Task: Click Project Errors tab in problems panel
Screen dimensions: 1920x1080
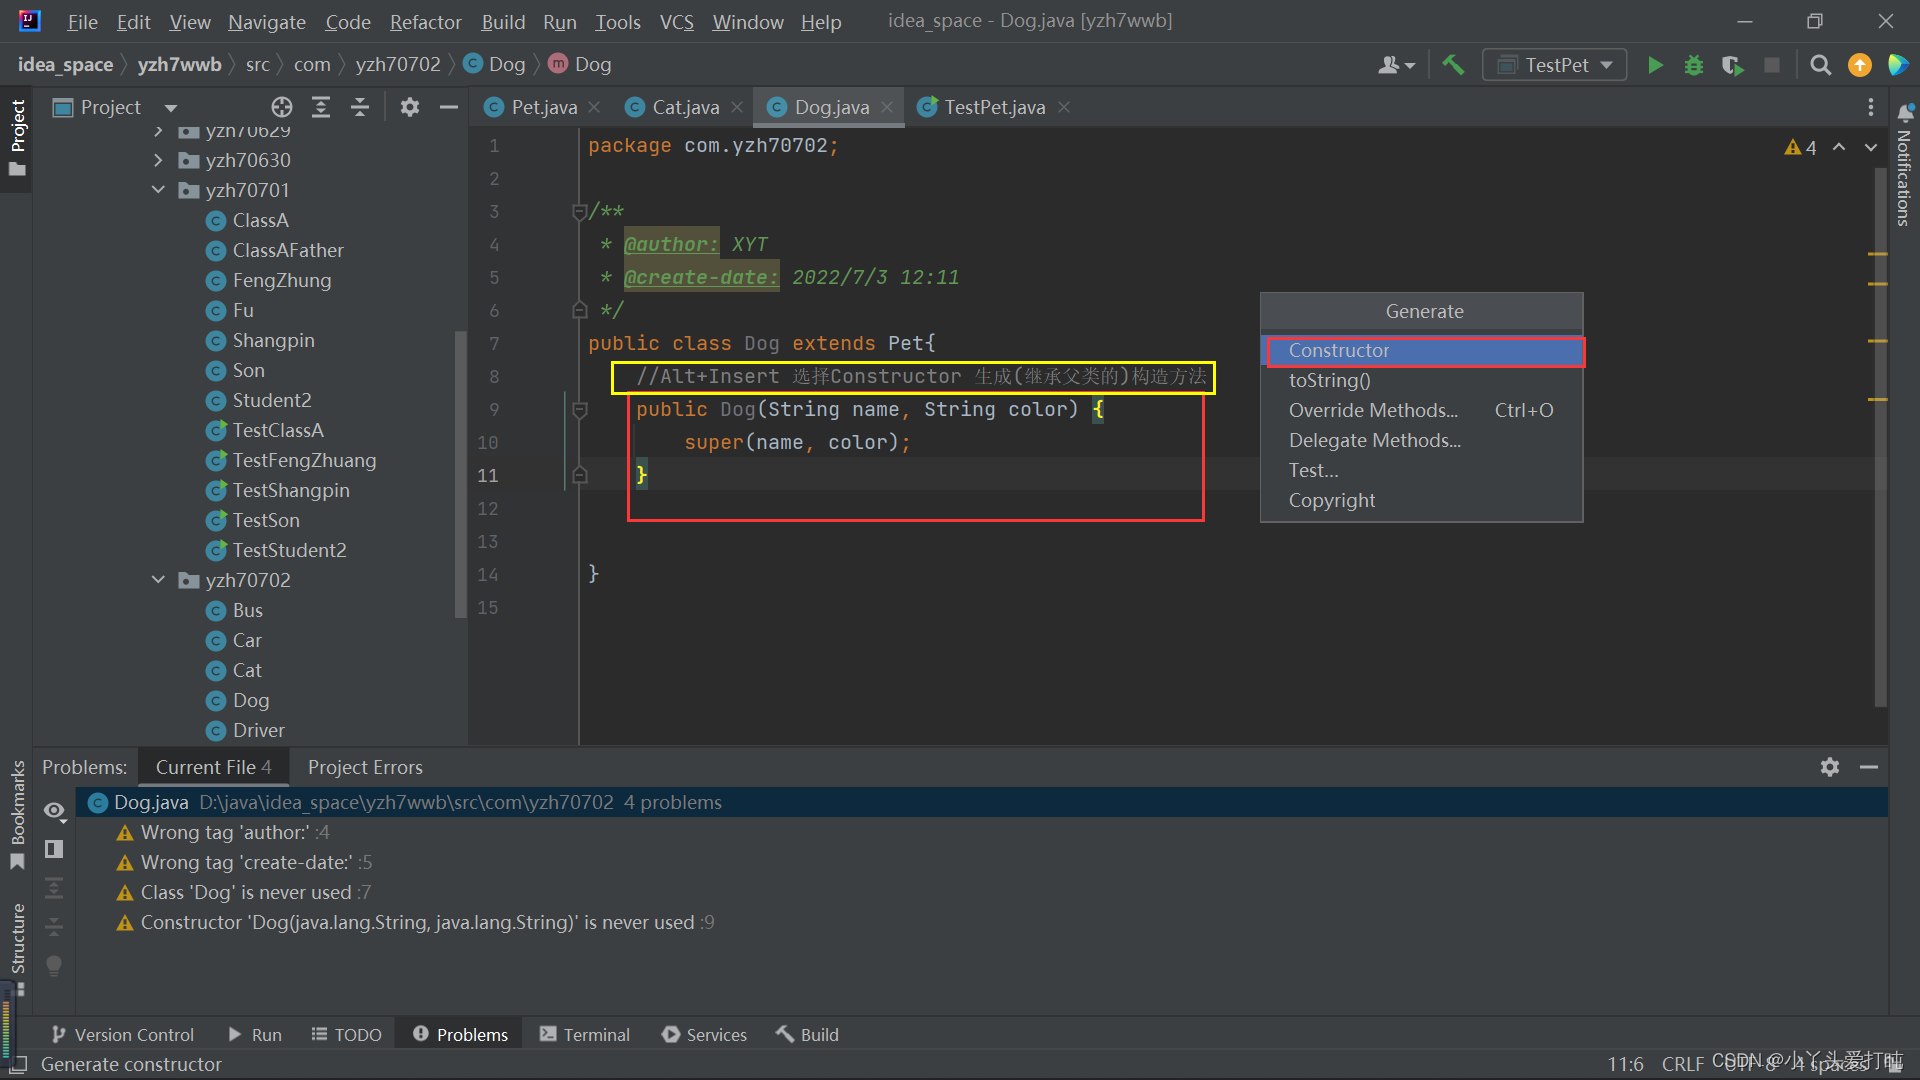Action: (364, 766)
